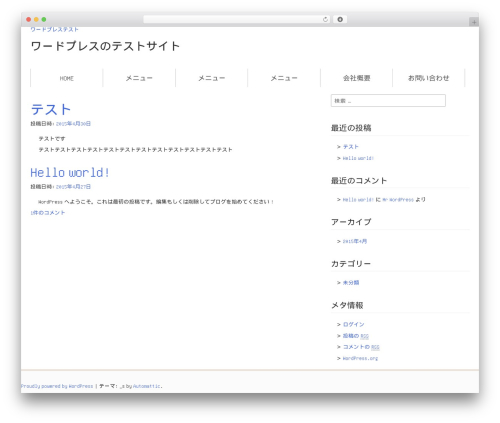Click the アーカイブ widget heading
This screenshot has height=423, width=500.
tap(351, 222)
